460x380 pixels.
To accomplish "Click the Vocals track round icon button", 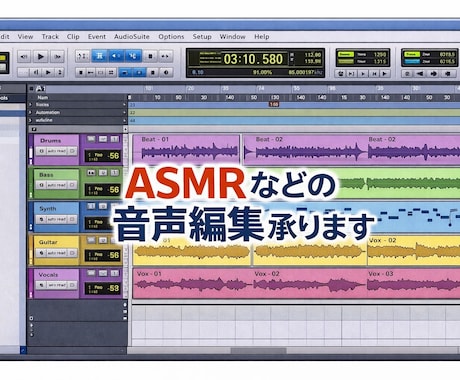I will click(x=41, y=285).
